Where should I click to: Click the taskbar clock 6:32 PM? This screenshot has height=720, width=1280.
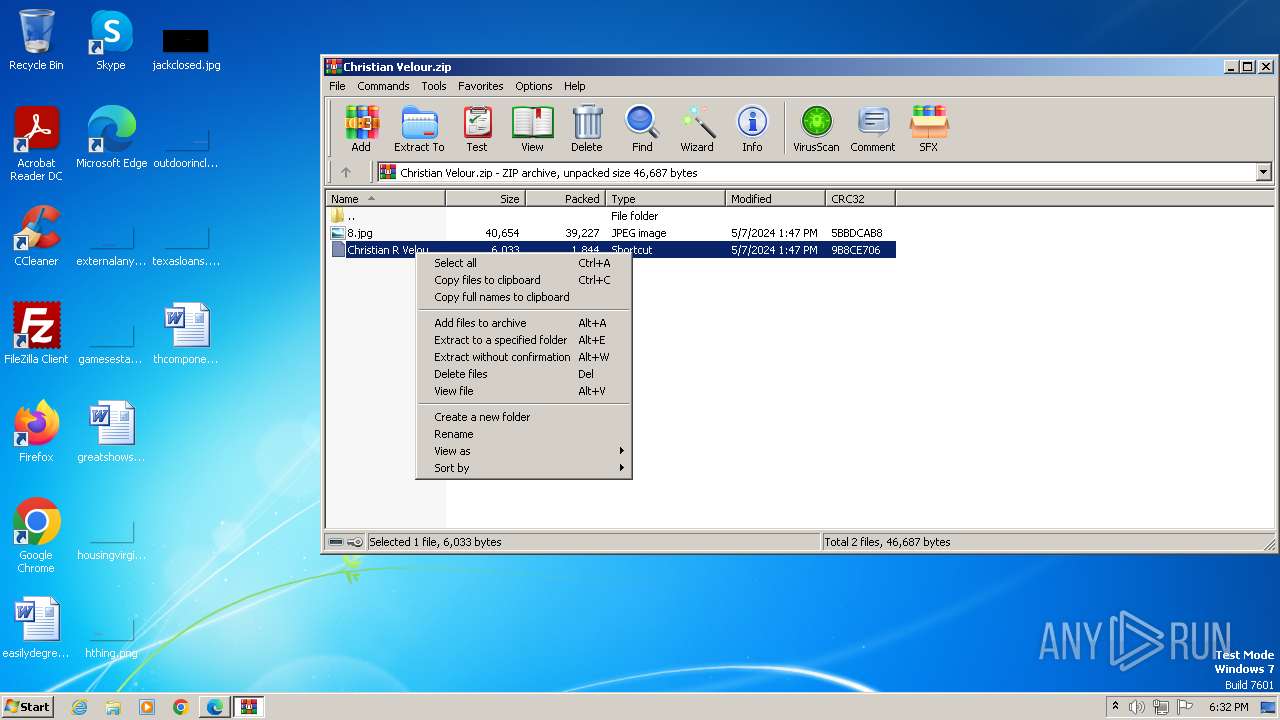click(x=1228, y=707)
